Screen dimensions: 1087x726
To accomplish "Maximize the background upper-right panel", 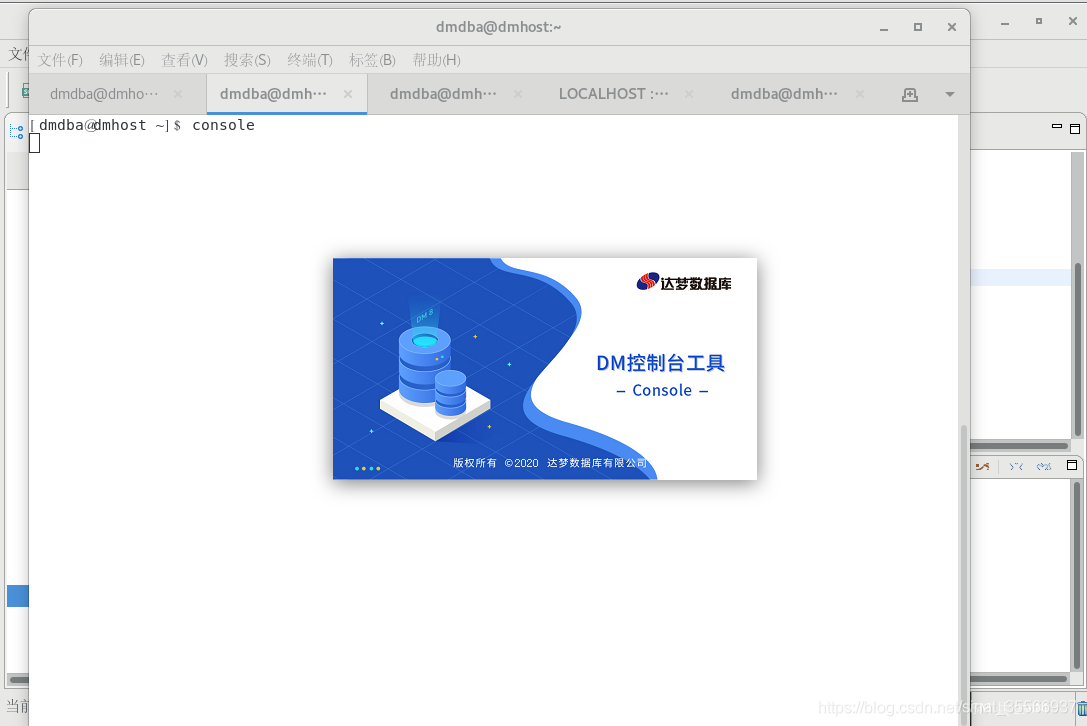I will click(1075, 129).
